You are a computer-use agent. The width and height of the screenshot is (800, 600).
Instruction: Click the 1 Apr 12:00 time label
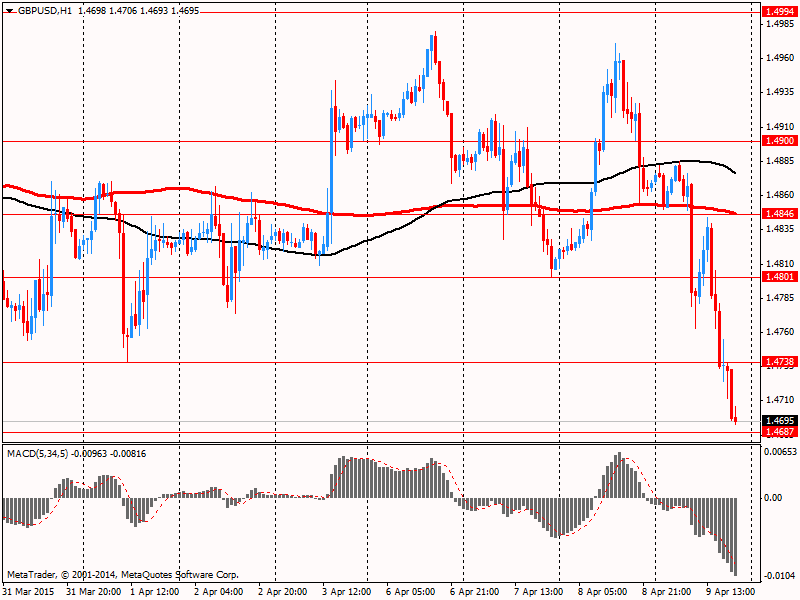pos(155,592)
